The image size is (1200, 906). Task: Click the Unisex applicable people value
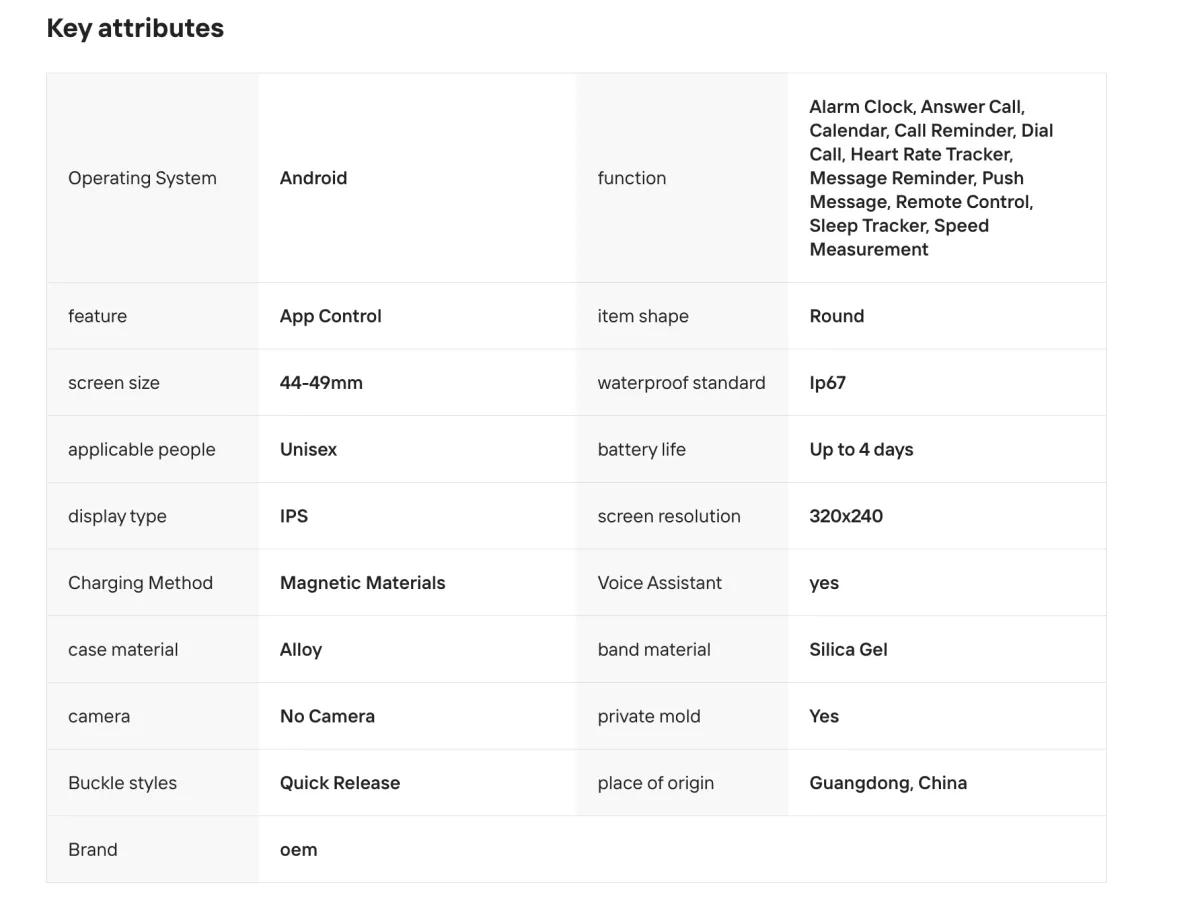tap(308, 450)
